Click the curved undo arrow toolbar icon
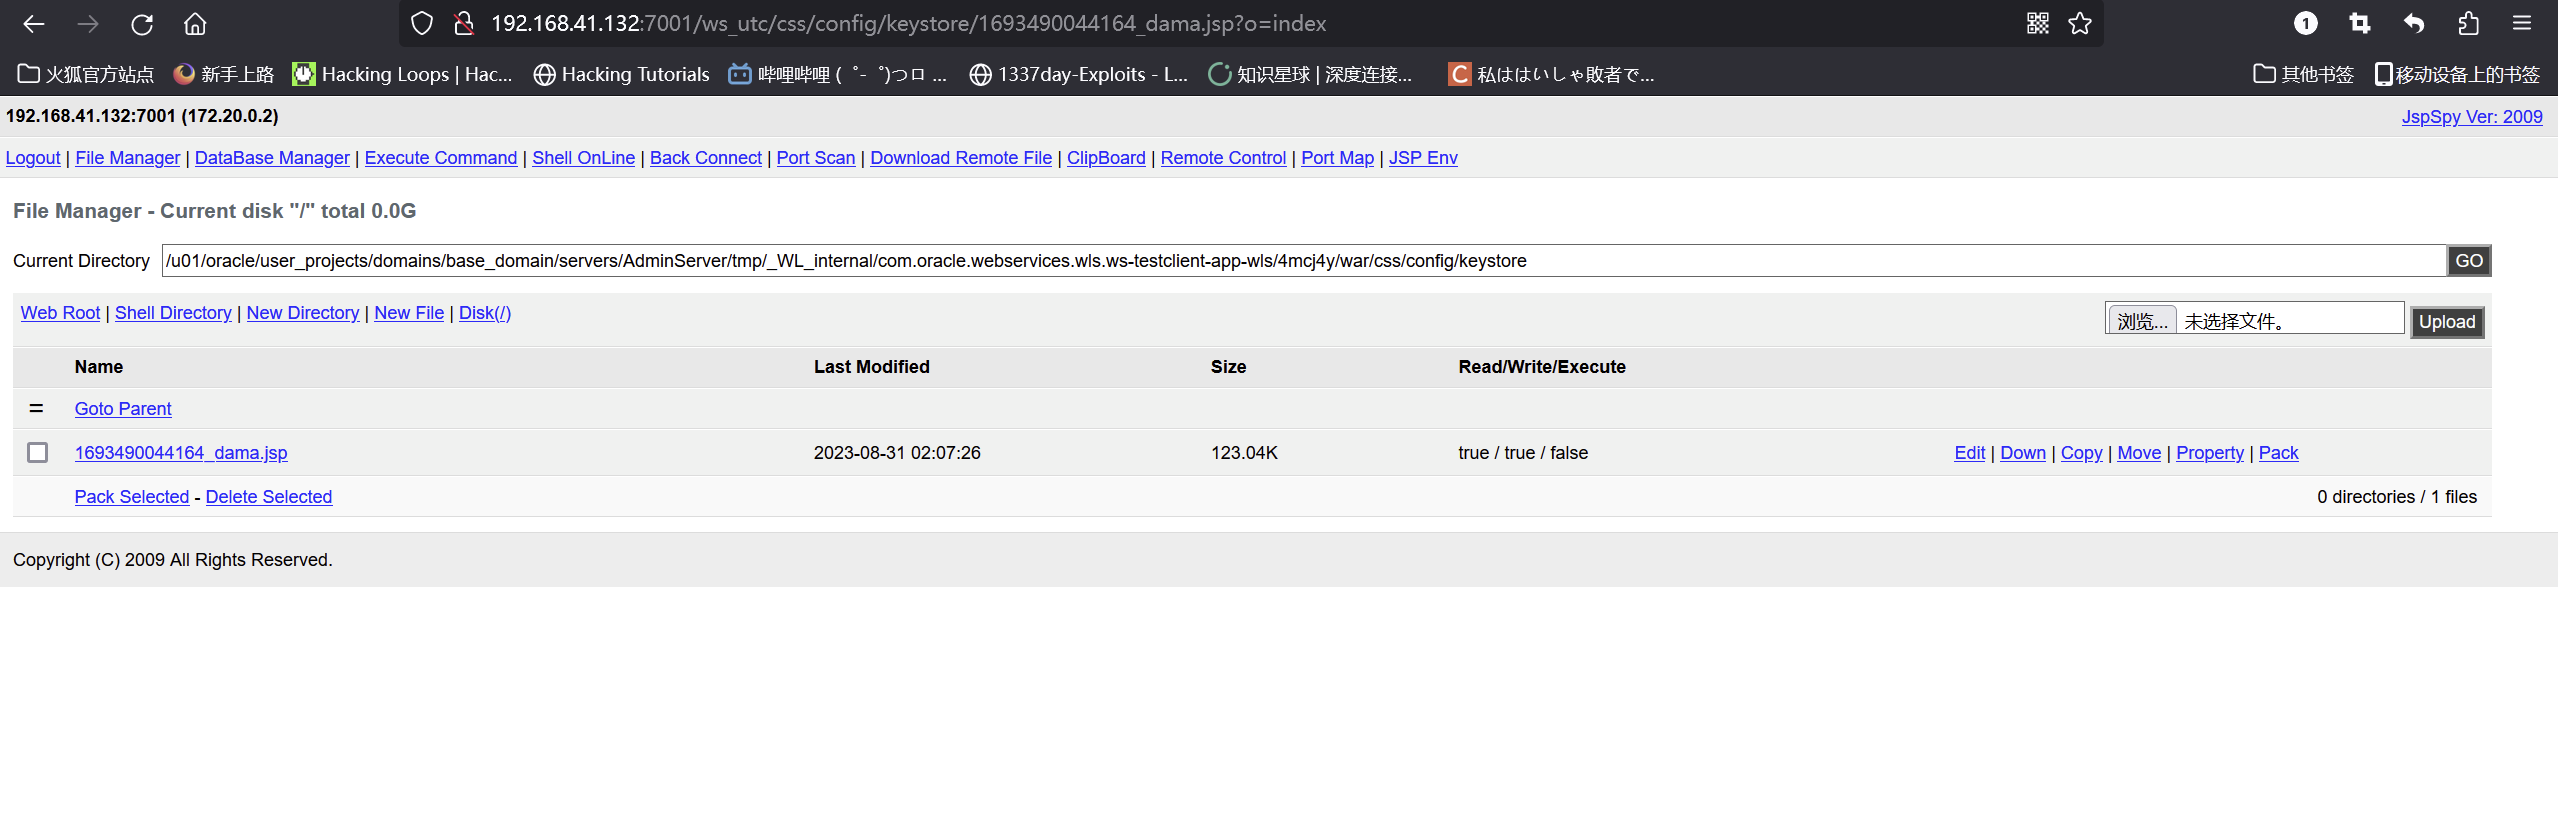 pos(2414,24)
